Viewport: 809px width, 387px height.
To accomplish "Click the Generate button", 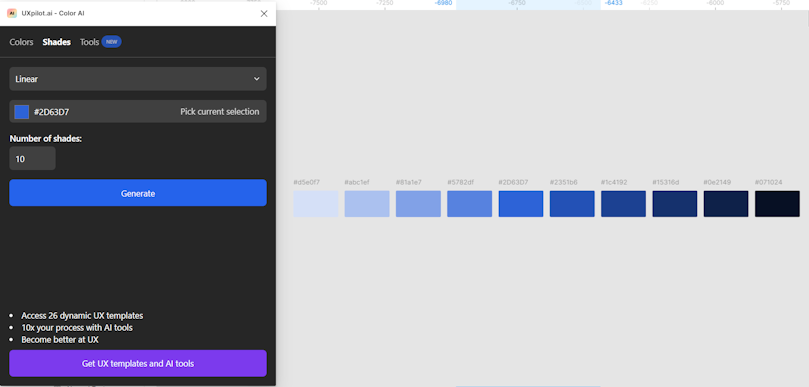I will pos(138,193).
